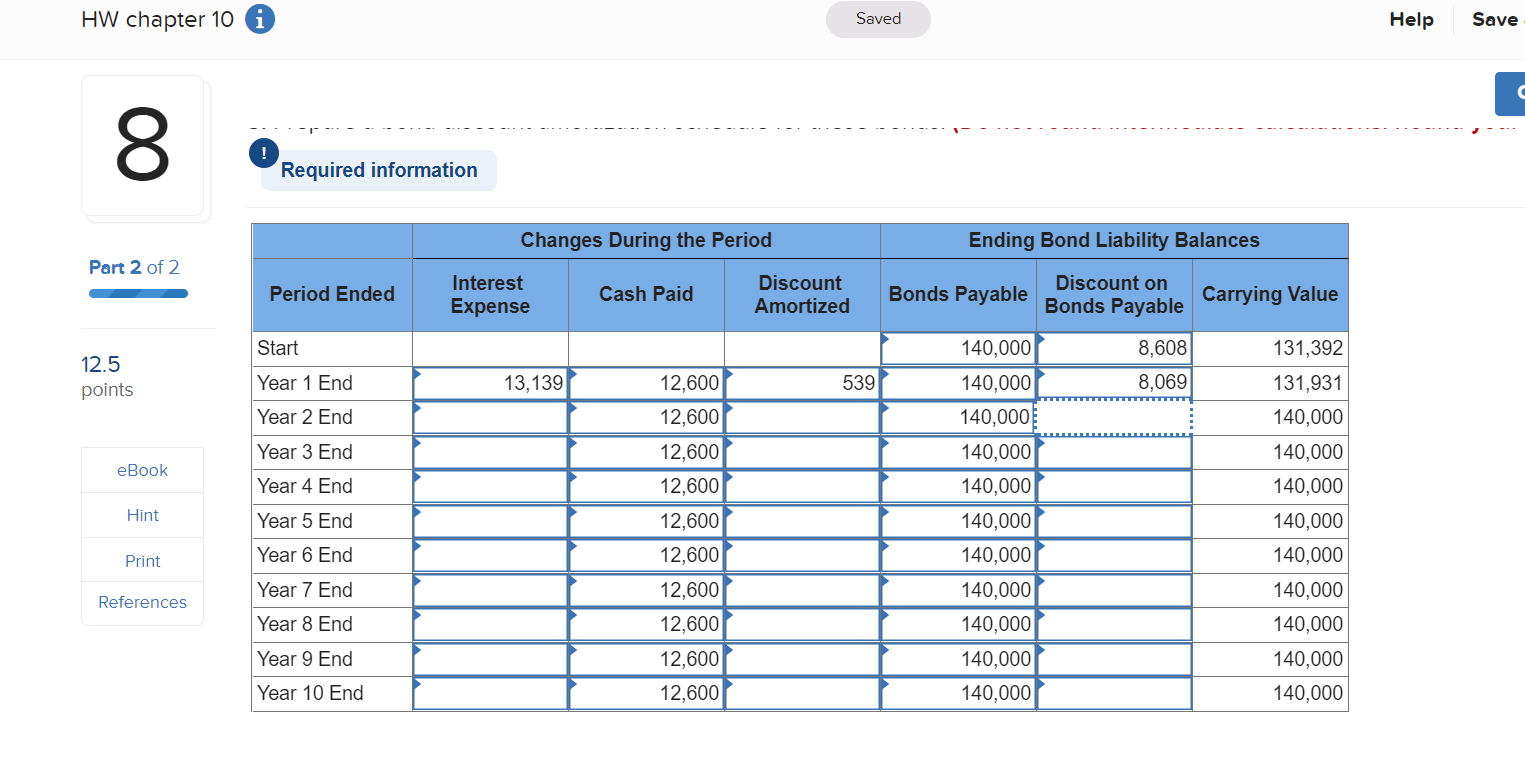Click the Part 2 progress bar
Viewport: 1525px width, 775px height.
point(138,293)
